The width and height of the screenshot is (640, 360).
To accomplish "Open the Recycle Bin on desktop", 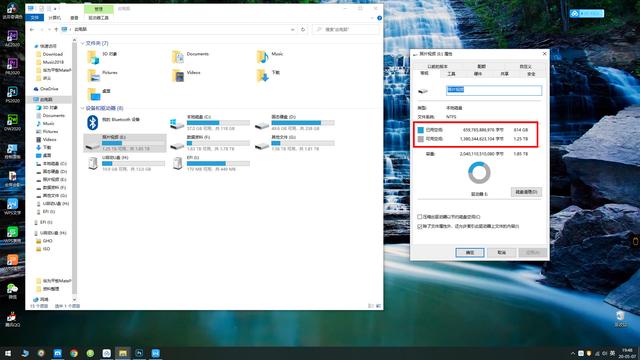I will point(620,318).
